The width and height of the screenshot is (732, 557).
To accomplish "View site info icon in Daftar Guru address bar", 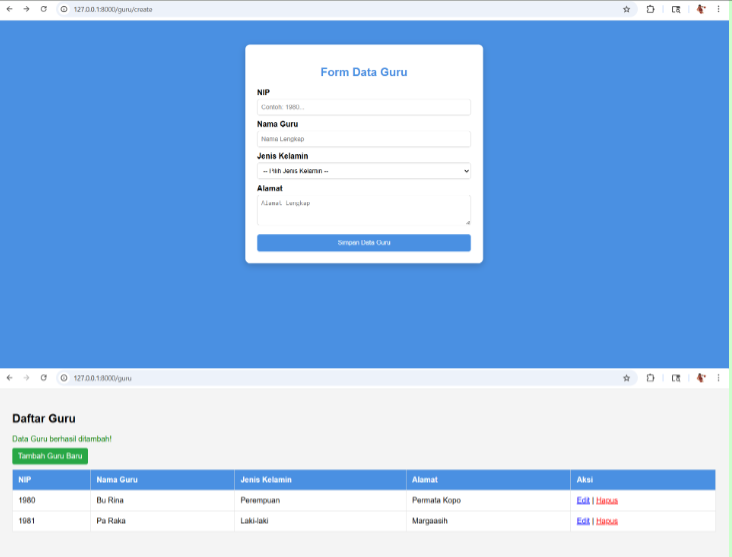I will pos(64,378).
